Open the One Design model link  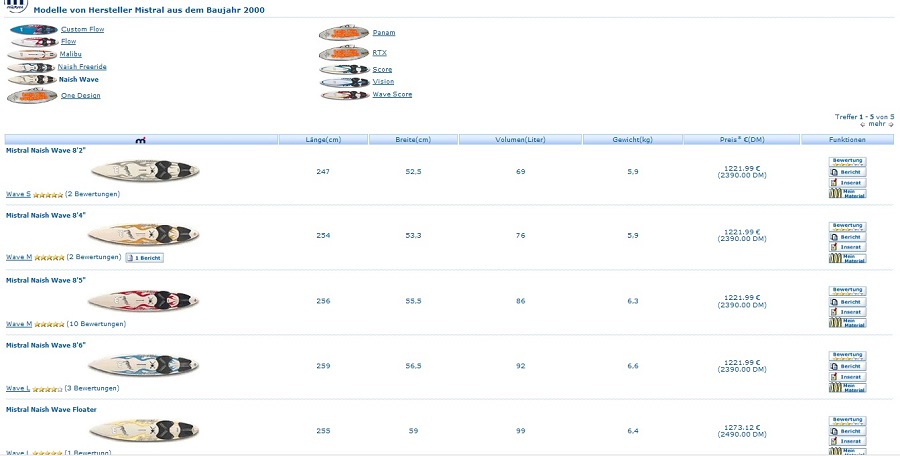point(80,95)
